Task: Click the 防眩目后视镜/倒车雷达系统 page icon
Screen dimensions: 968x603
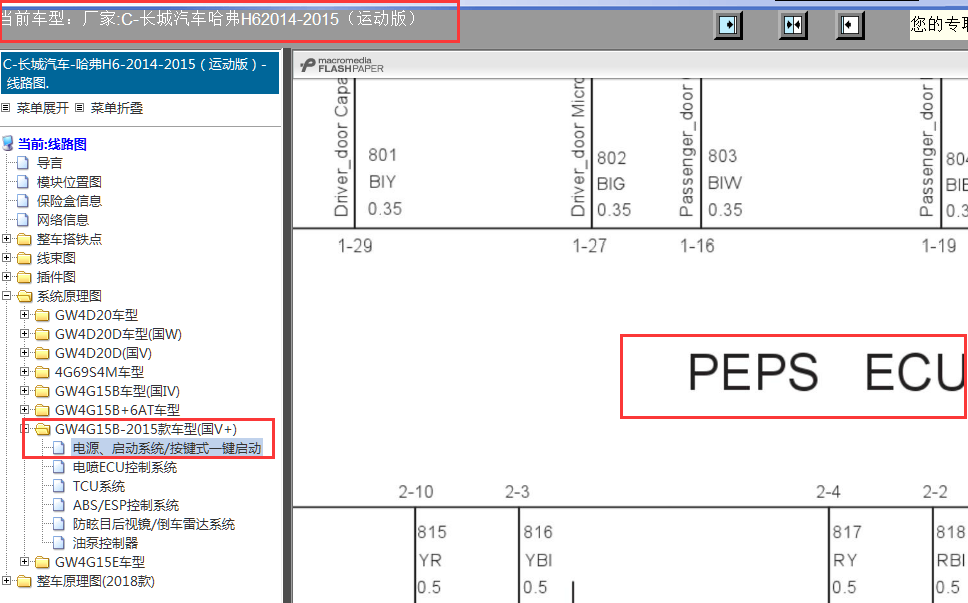Action: click(59, 525)
